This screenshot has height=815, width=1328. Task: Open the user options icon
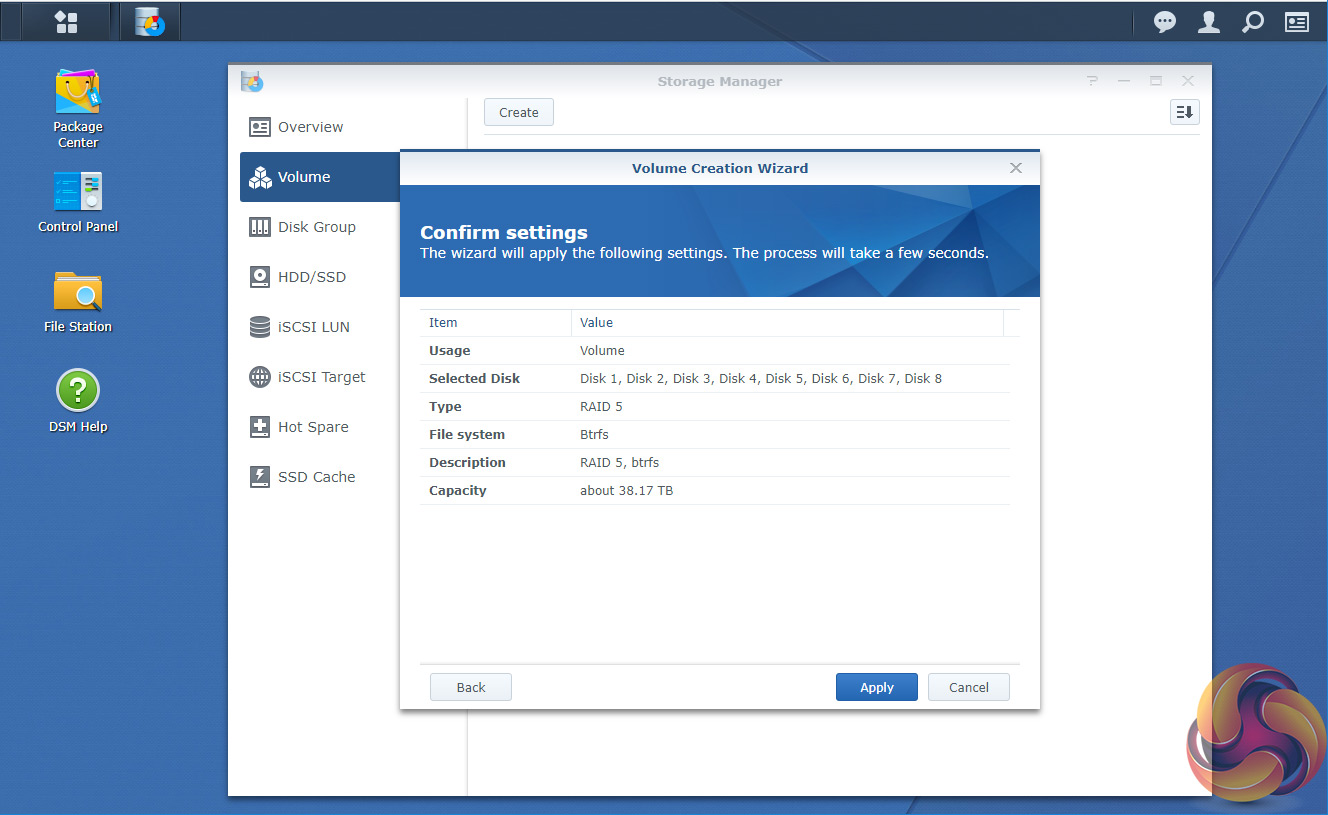tap(1209, 22)
